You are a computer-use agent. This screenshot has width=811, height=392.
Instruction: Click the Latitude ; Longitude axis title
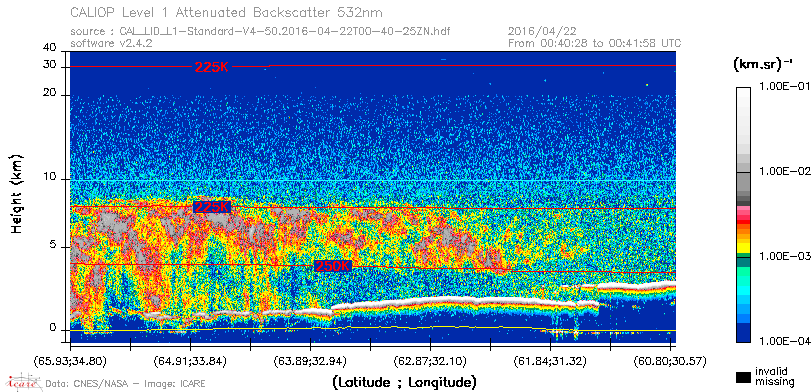tap(404, 383)
